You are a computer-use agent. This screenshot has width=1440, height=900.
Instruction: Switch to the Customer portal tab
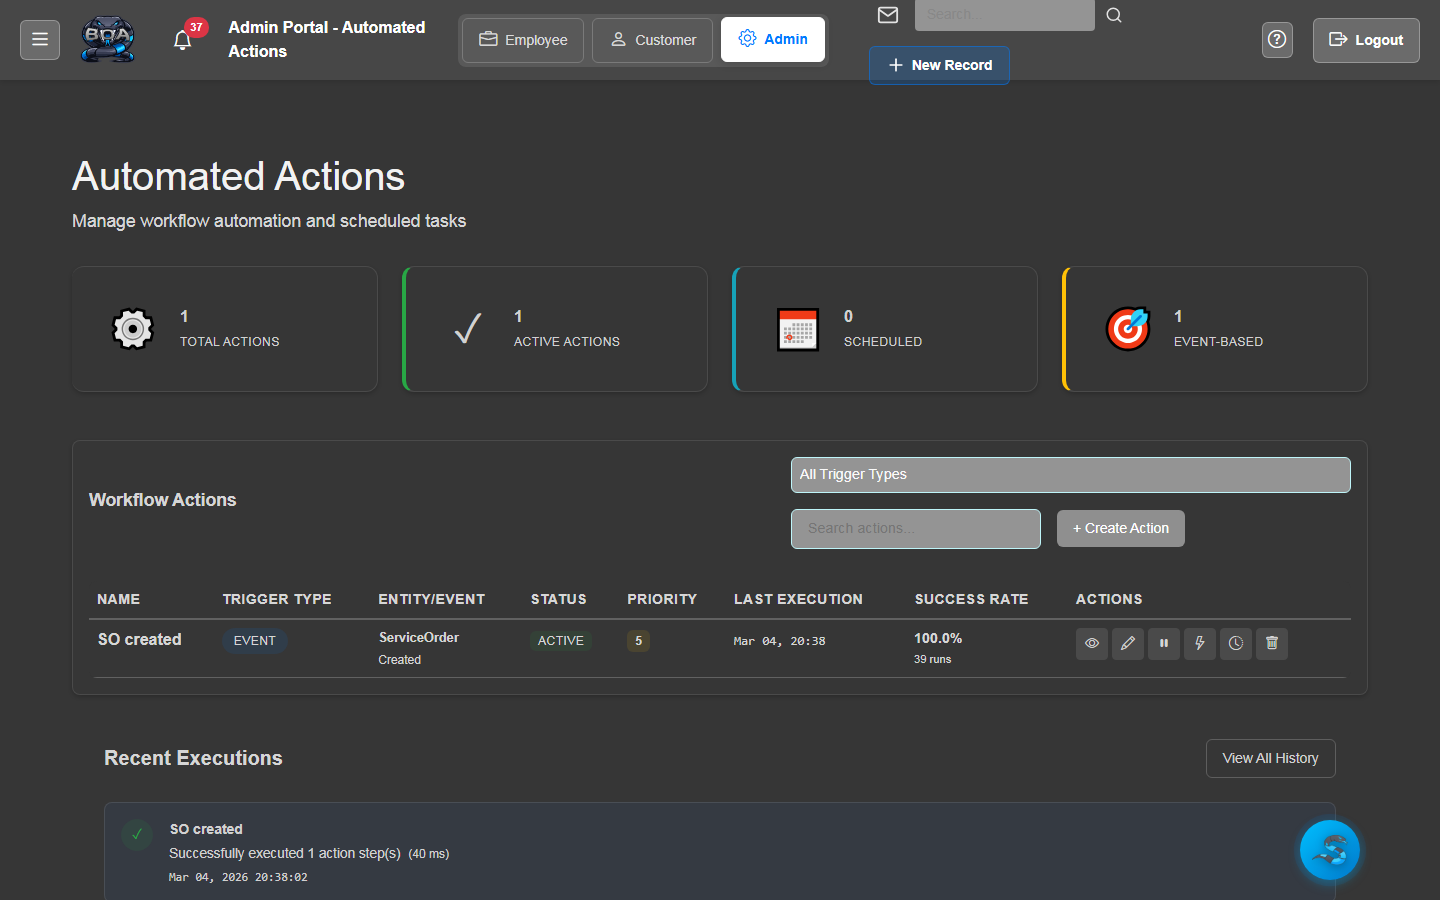653,40
